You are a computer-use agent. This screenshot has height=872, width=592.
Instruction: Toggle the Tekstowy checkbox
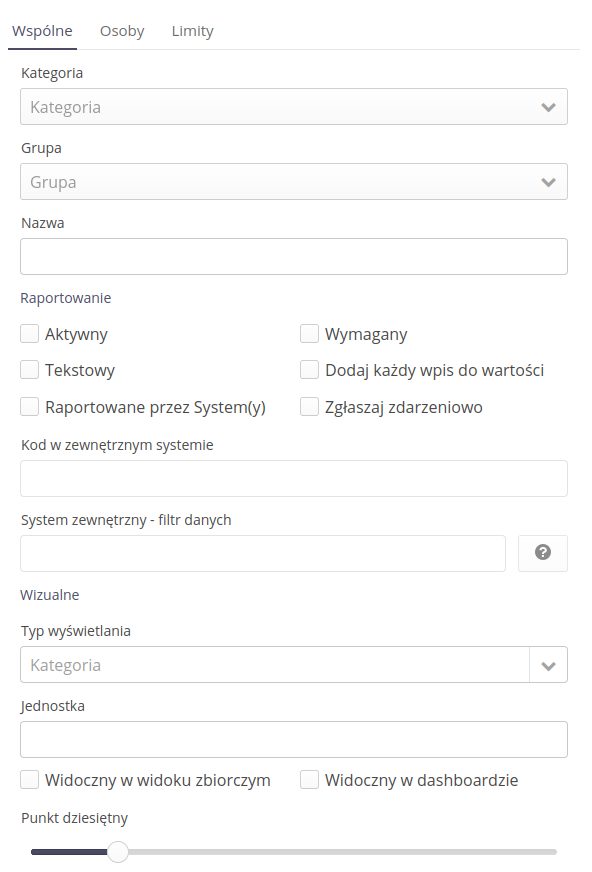[29, 370]
